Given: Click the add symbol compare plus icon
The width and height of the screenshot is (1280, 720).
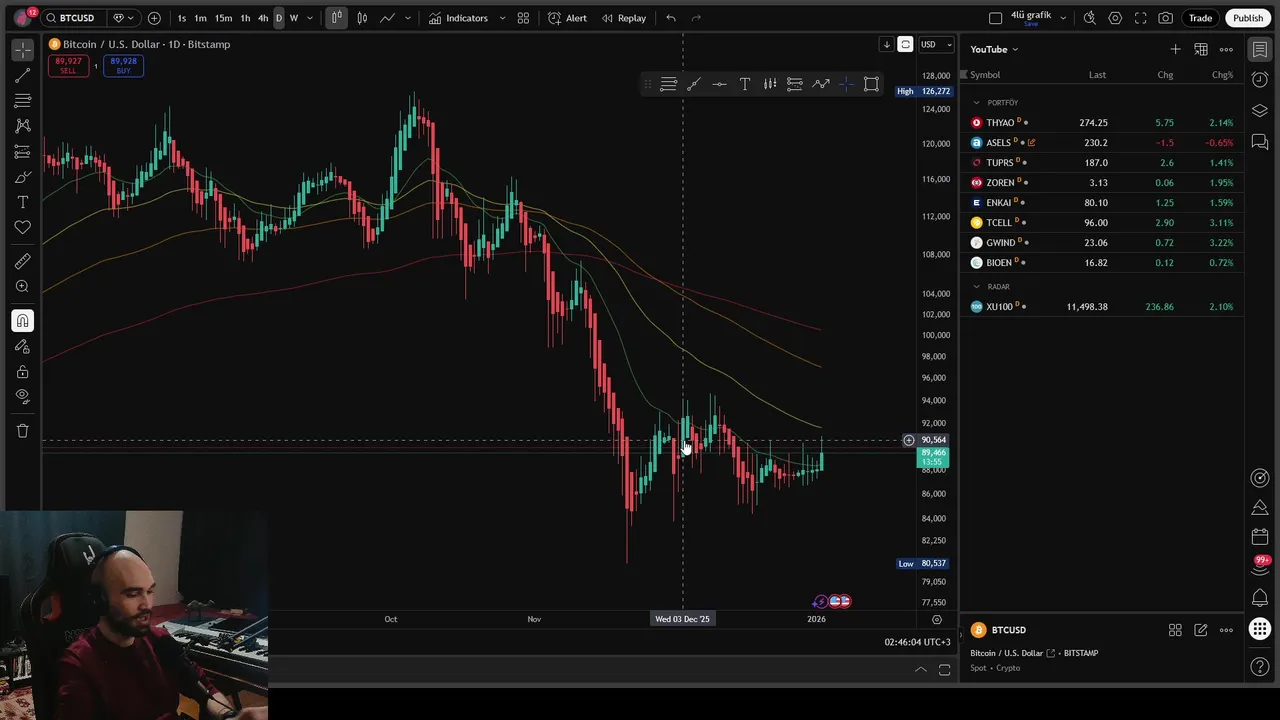Looking at the screenshot, I should click(154, 18).
